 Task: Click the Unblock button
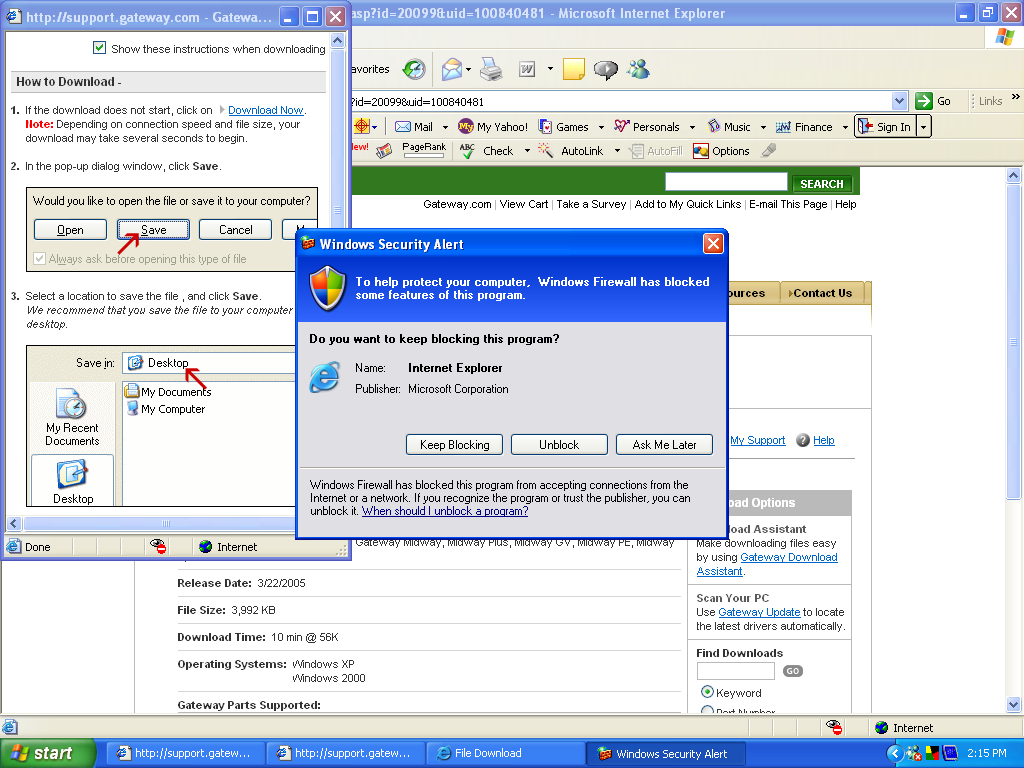(x=559, y=445)
